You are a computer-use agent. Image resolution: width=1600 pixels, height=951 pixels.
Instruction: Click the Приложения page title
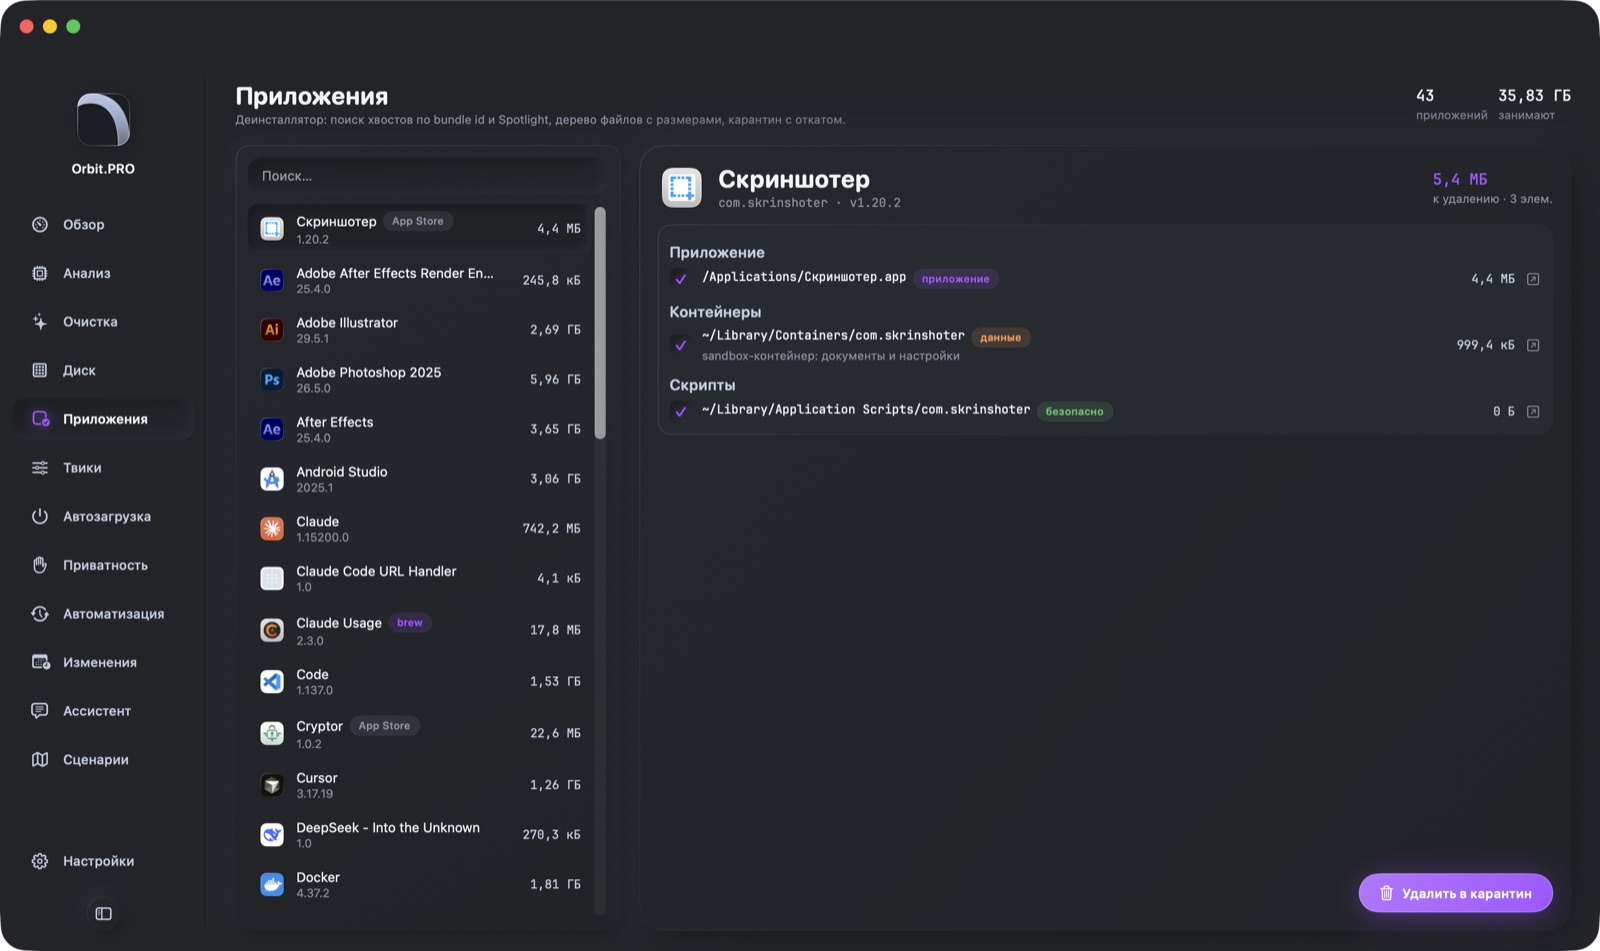point(312,96)
